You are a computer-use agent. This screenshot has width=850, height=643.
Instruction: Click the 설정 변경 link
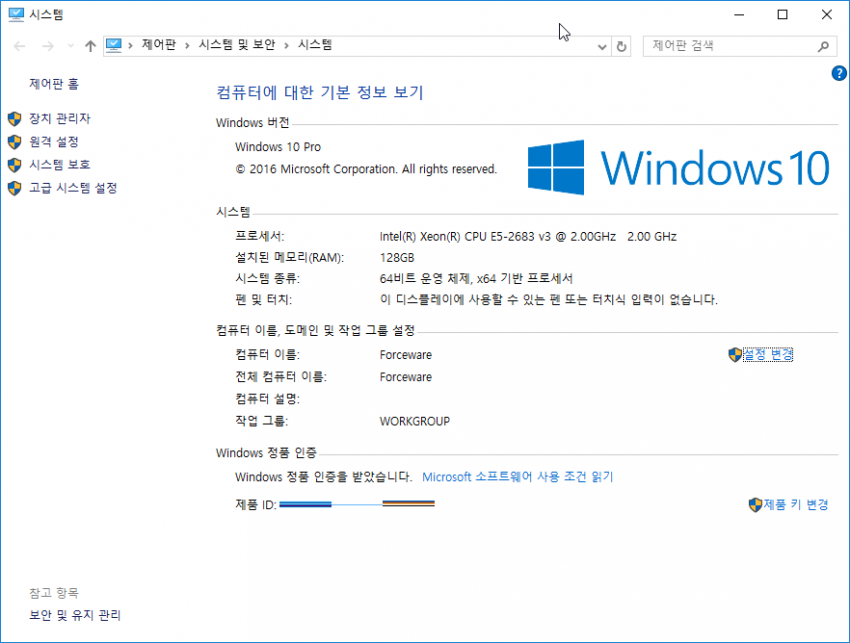pyautogui.click(x=767, y=354)
